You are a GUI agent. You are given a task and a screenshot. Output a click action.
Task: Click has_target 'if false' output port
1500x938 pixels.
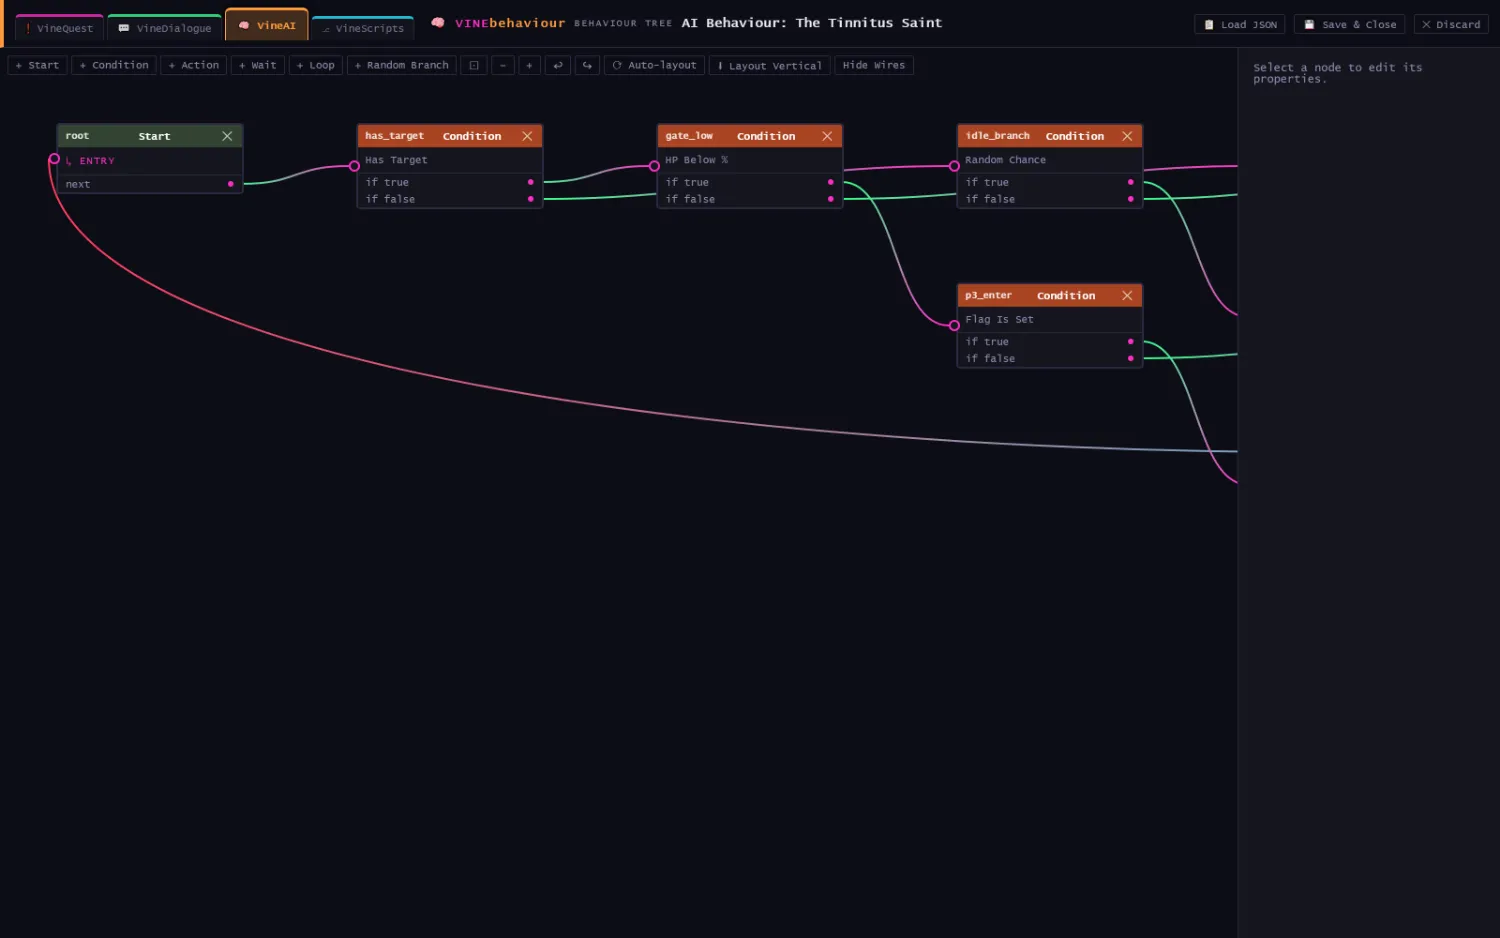click(531, 199)
